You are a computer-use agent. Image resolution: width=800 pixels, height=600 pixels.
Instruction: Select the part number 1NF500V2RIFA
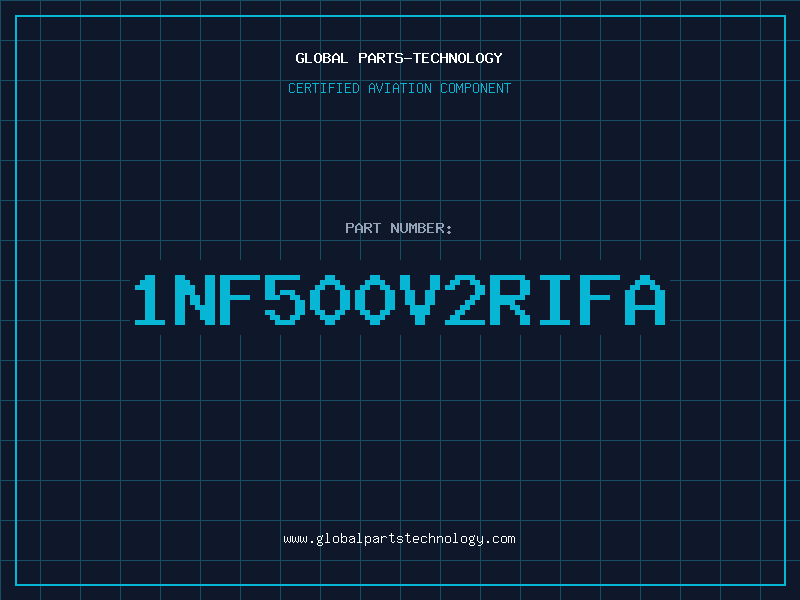[400, 300]
